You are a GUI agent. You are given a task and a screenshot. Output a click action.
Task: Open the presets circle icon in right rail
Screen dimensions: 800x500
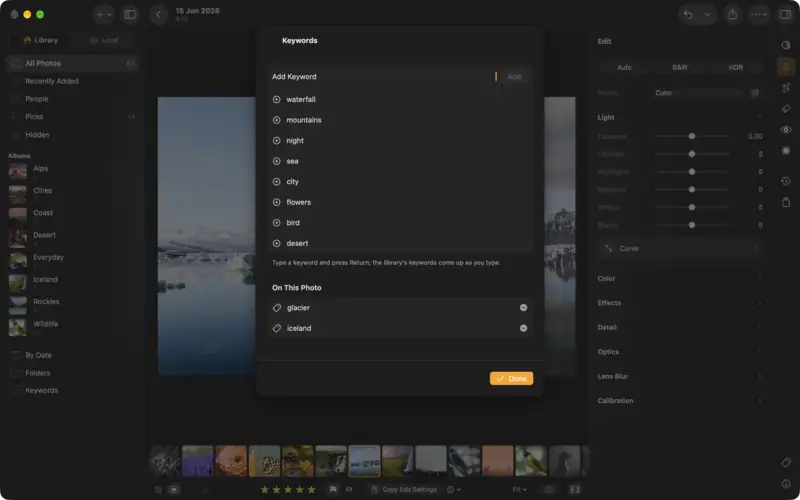point(786,45)
